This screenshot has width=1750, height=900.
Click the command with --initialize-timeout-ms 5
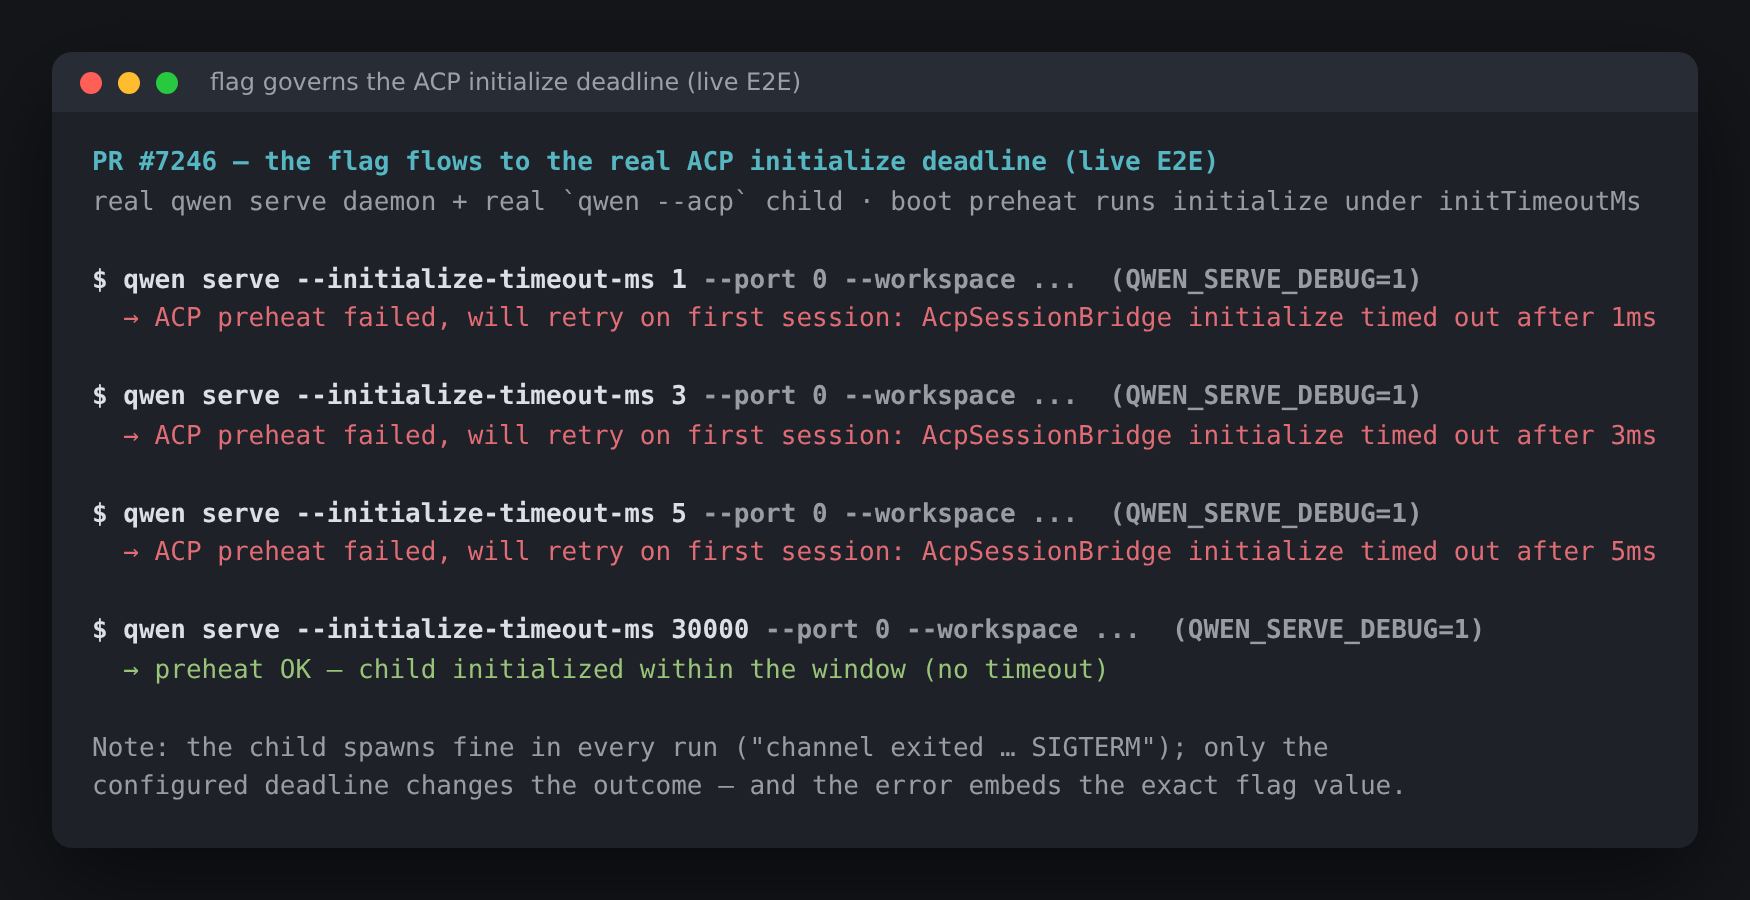[x=756, y=513]
